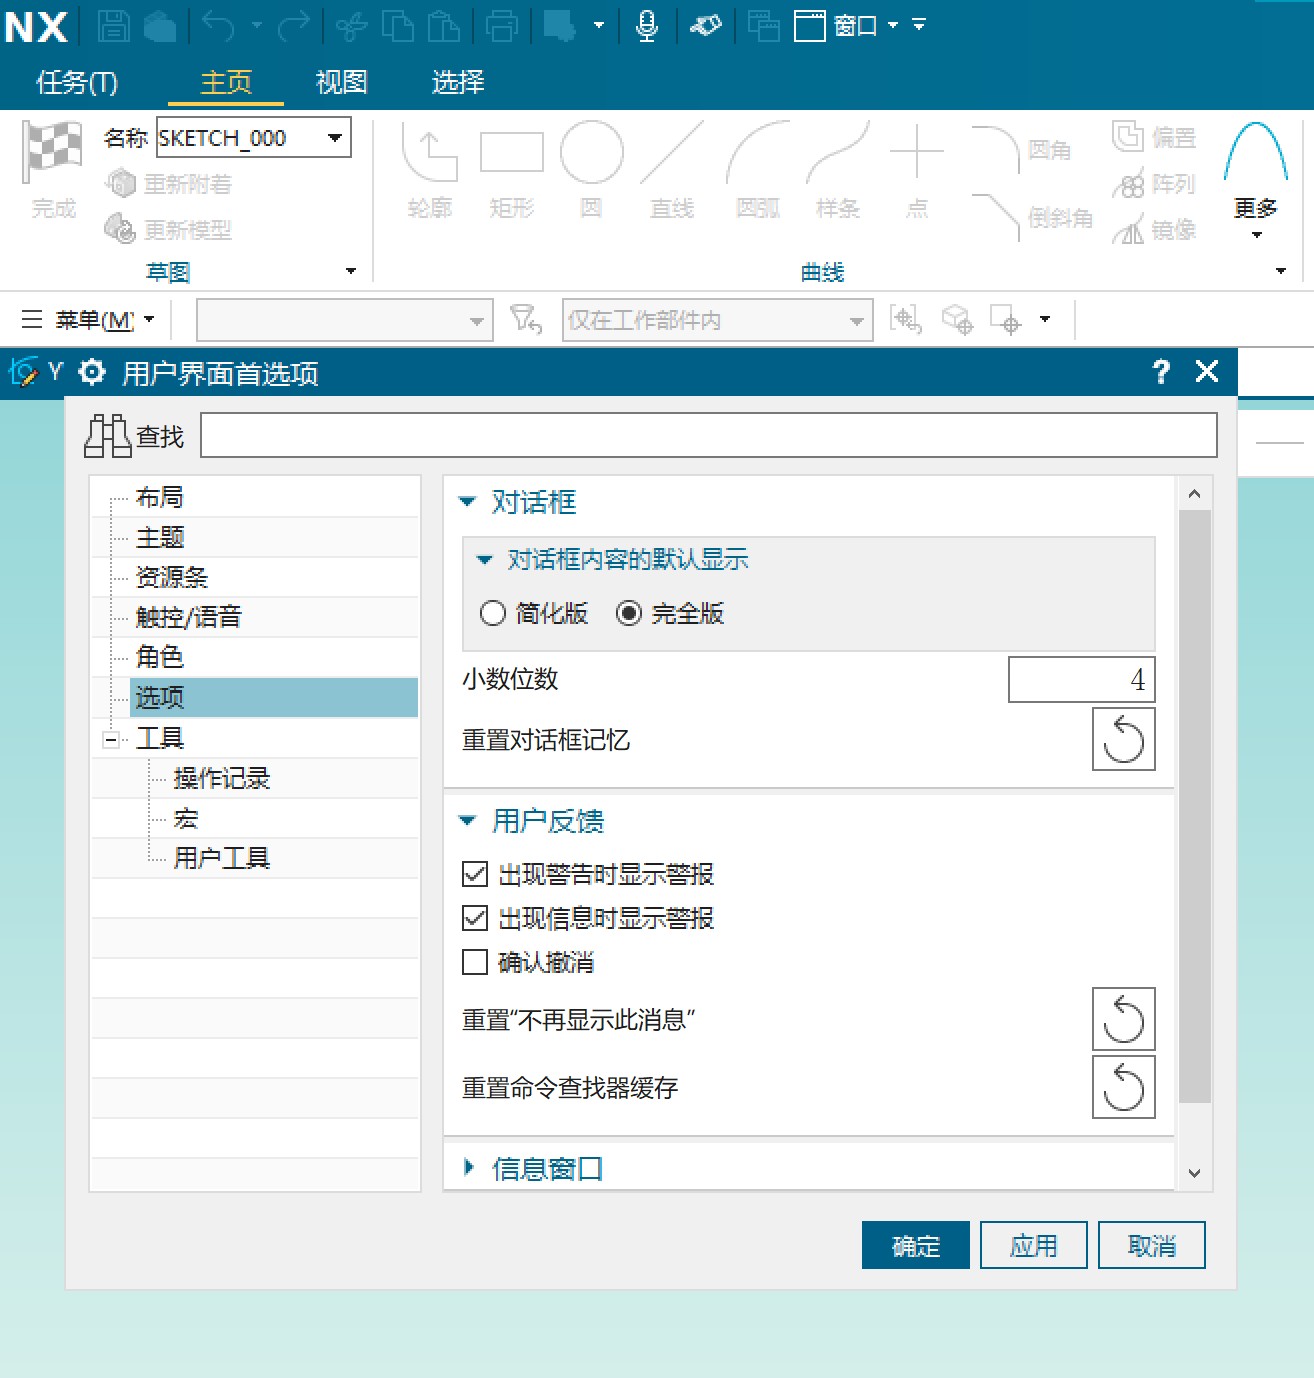Screen dimensions: 1314x1378
Task: Click reset 不再显示此消息 button
Action: pos(1124,1019)
